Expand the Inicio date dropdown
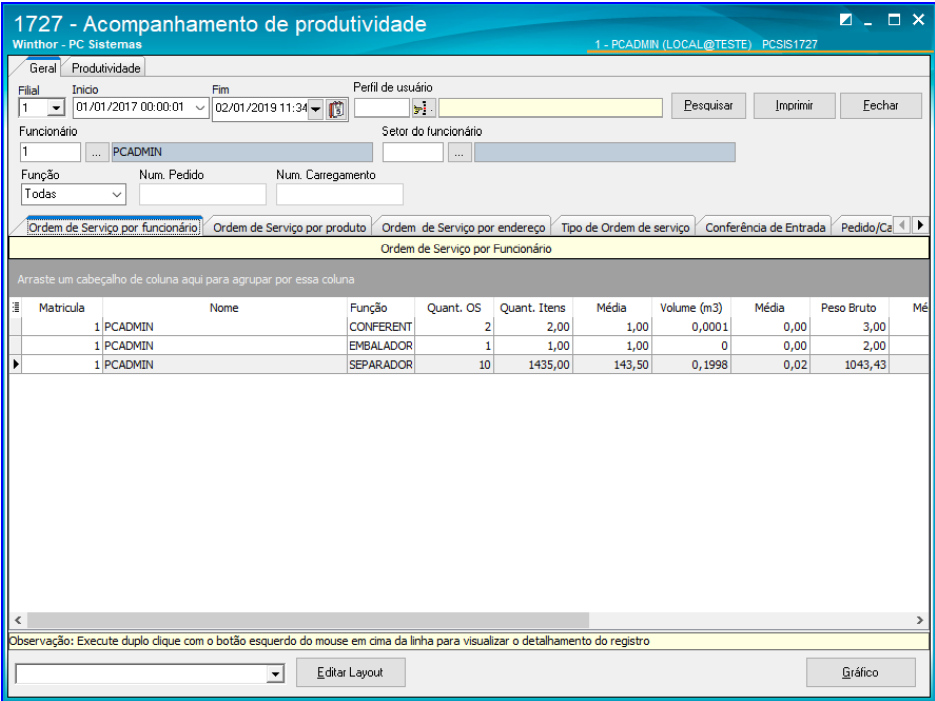This screenshot has height=701, width=935. 200,108
